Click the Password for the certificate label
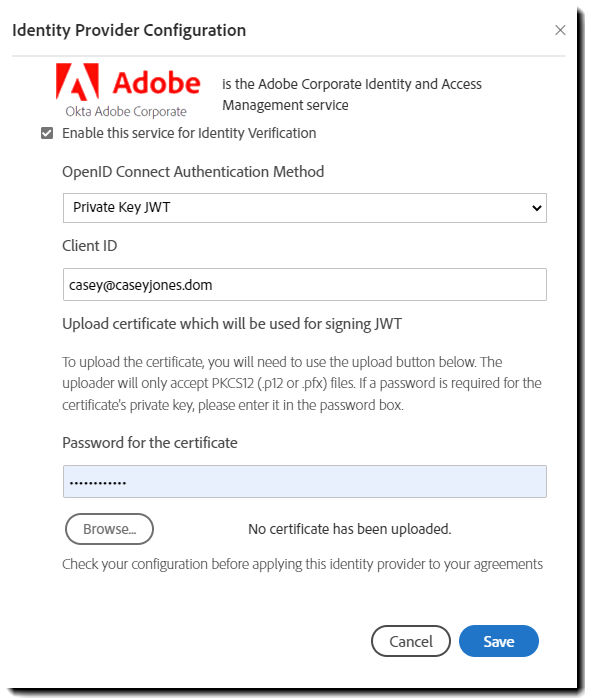Screen dimensions: 599x698 pyautogui.click(x=150, y=443)
